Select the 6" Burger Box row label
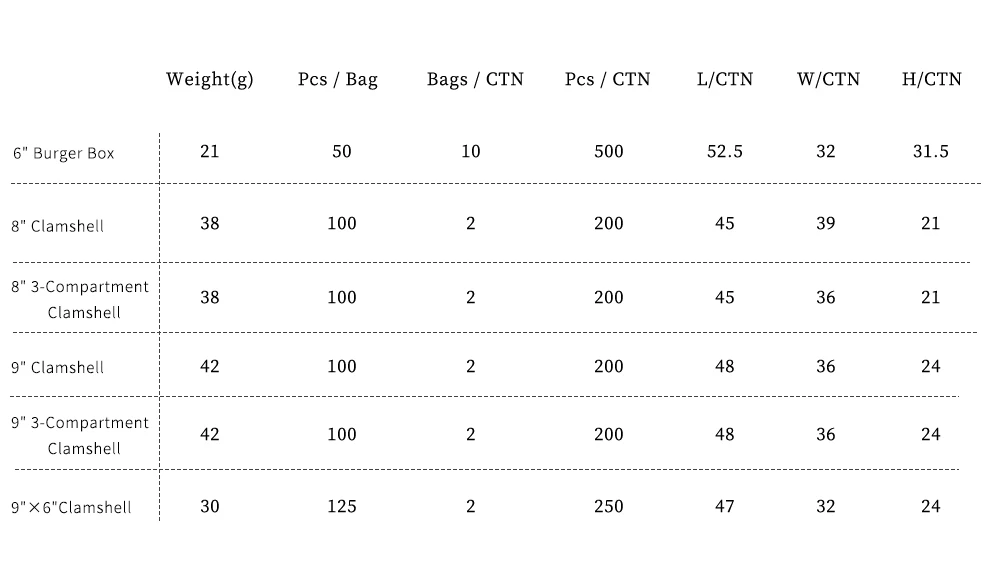 point(64,154)
